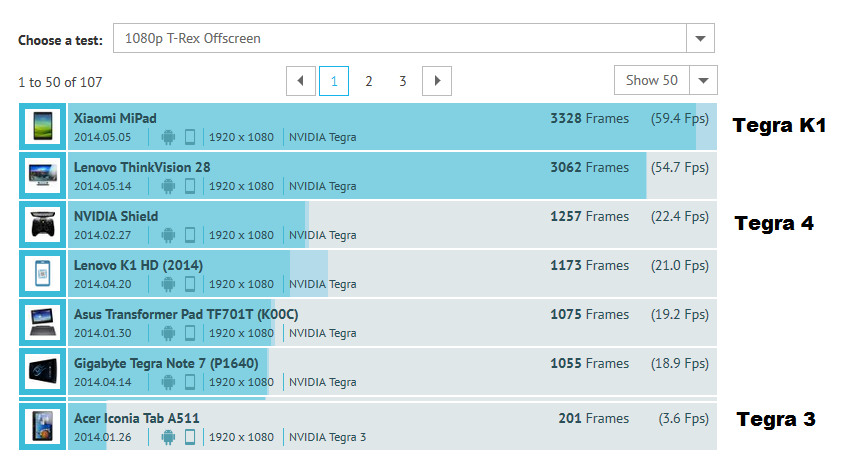This screenshot has width=844, height=466.
Task: Open the Xiaomi MiPad device name link
Action: [x=115, y=118]
